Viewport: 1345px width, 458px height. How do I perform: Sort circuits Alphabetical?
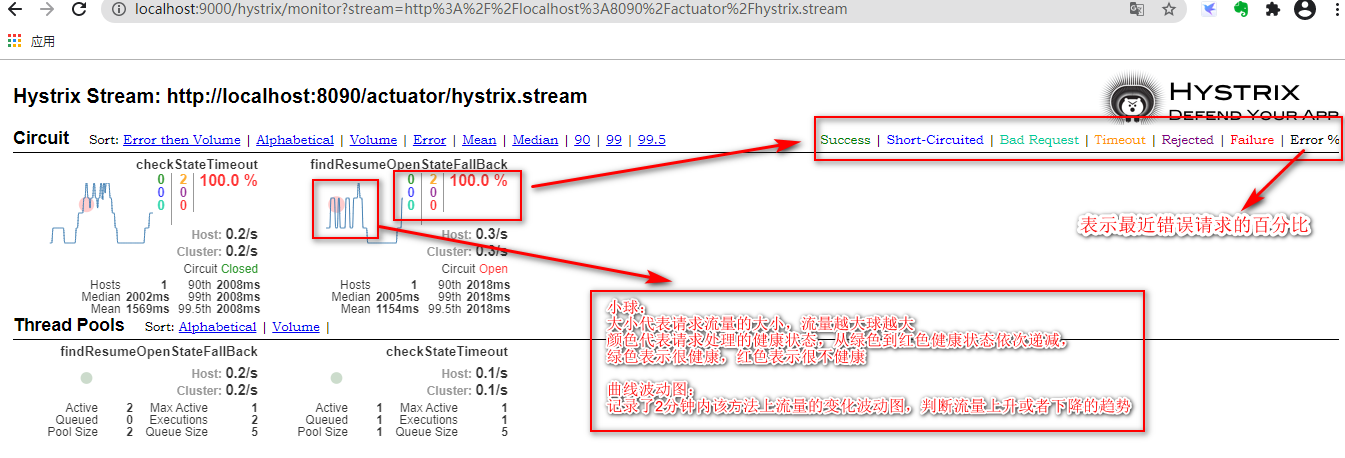295,140
